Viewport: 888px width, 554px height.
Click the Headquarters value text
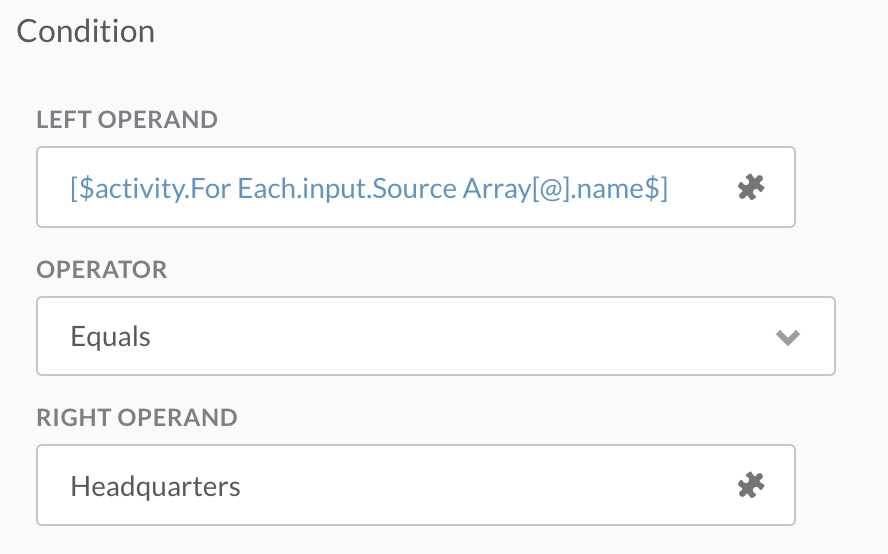tap(155, 487)
